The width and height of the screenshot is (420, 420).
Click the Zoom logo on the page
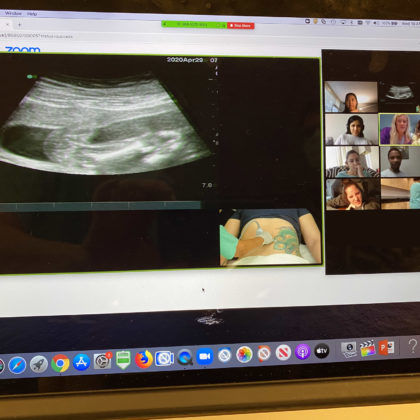click(x=23, y=50)
